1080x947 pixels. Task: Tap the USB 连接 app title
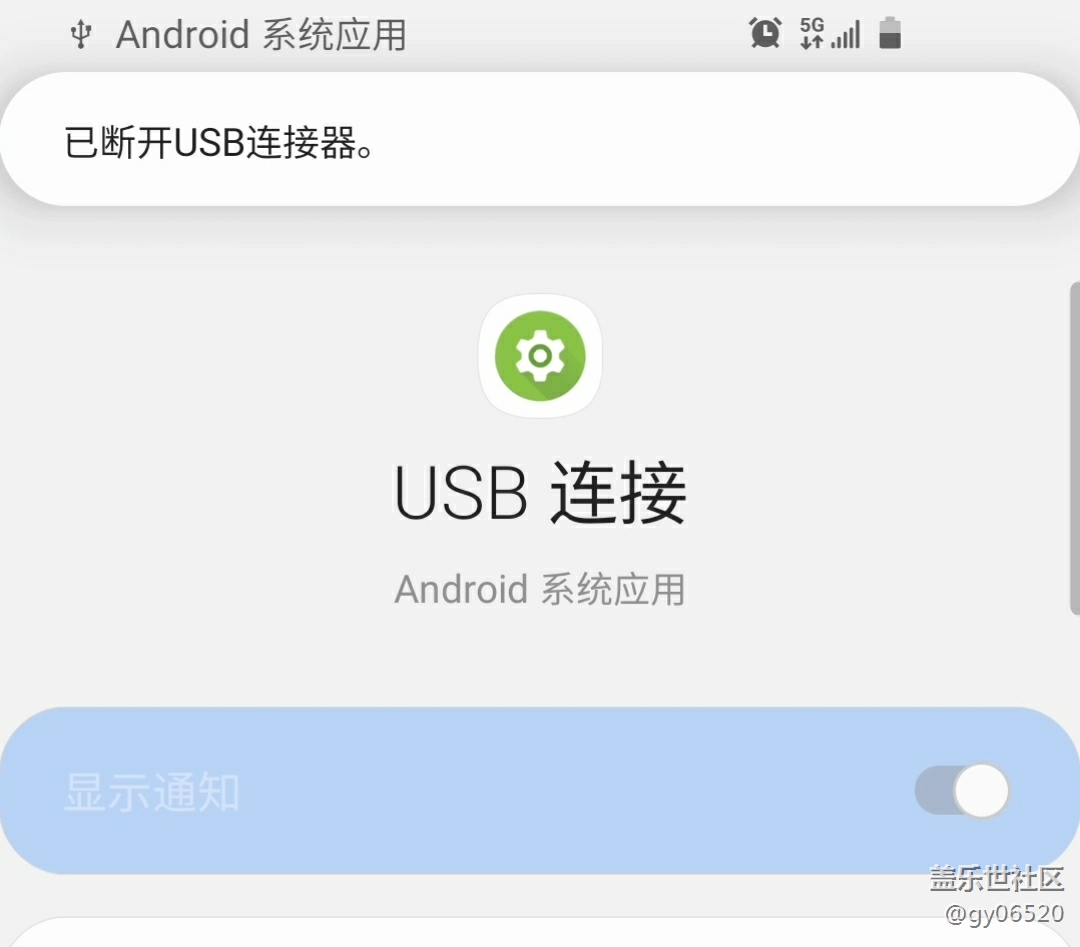point(540,492)
